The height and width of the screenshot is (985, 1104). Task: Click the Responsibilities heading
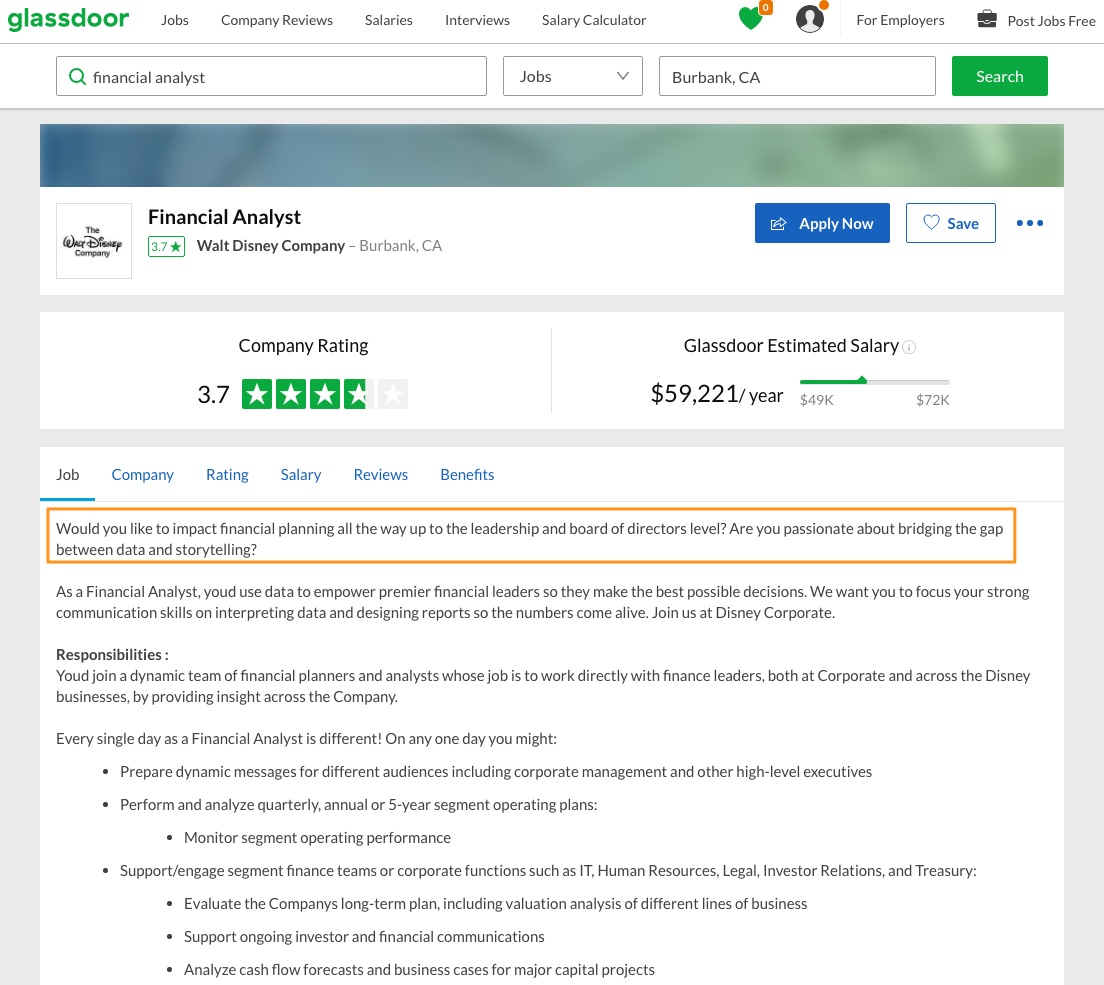pyautogui.click(x=112, y=655)
